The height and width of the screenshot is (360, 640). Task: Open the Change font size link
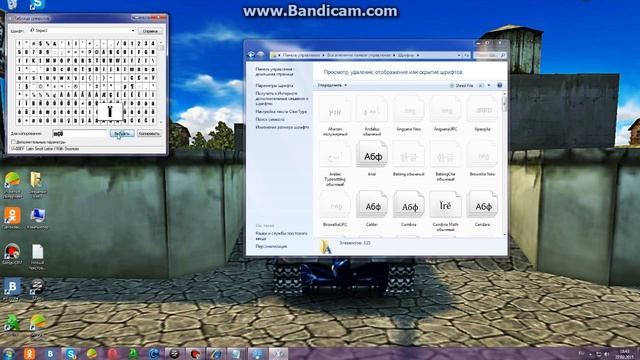point(282,127)
